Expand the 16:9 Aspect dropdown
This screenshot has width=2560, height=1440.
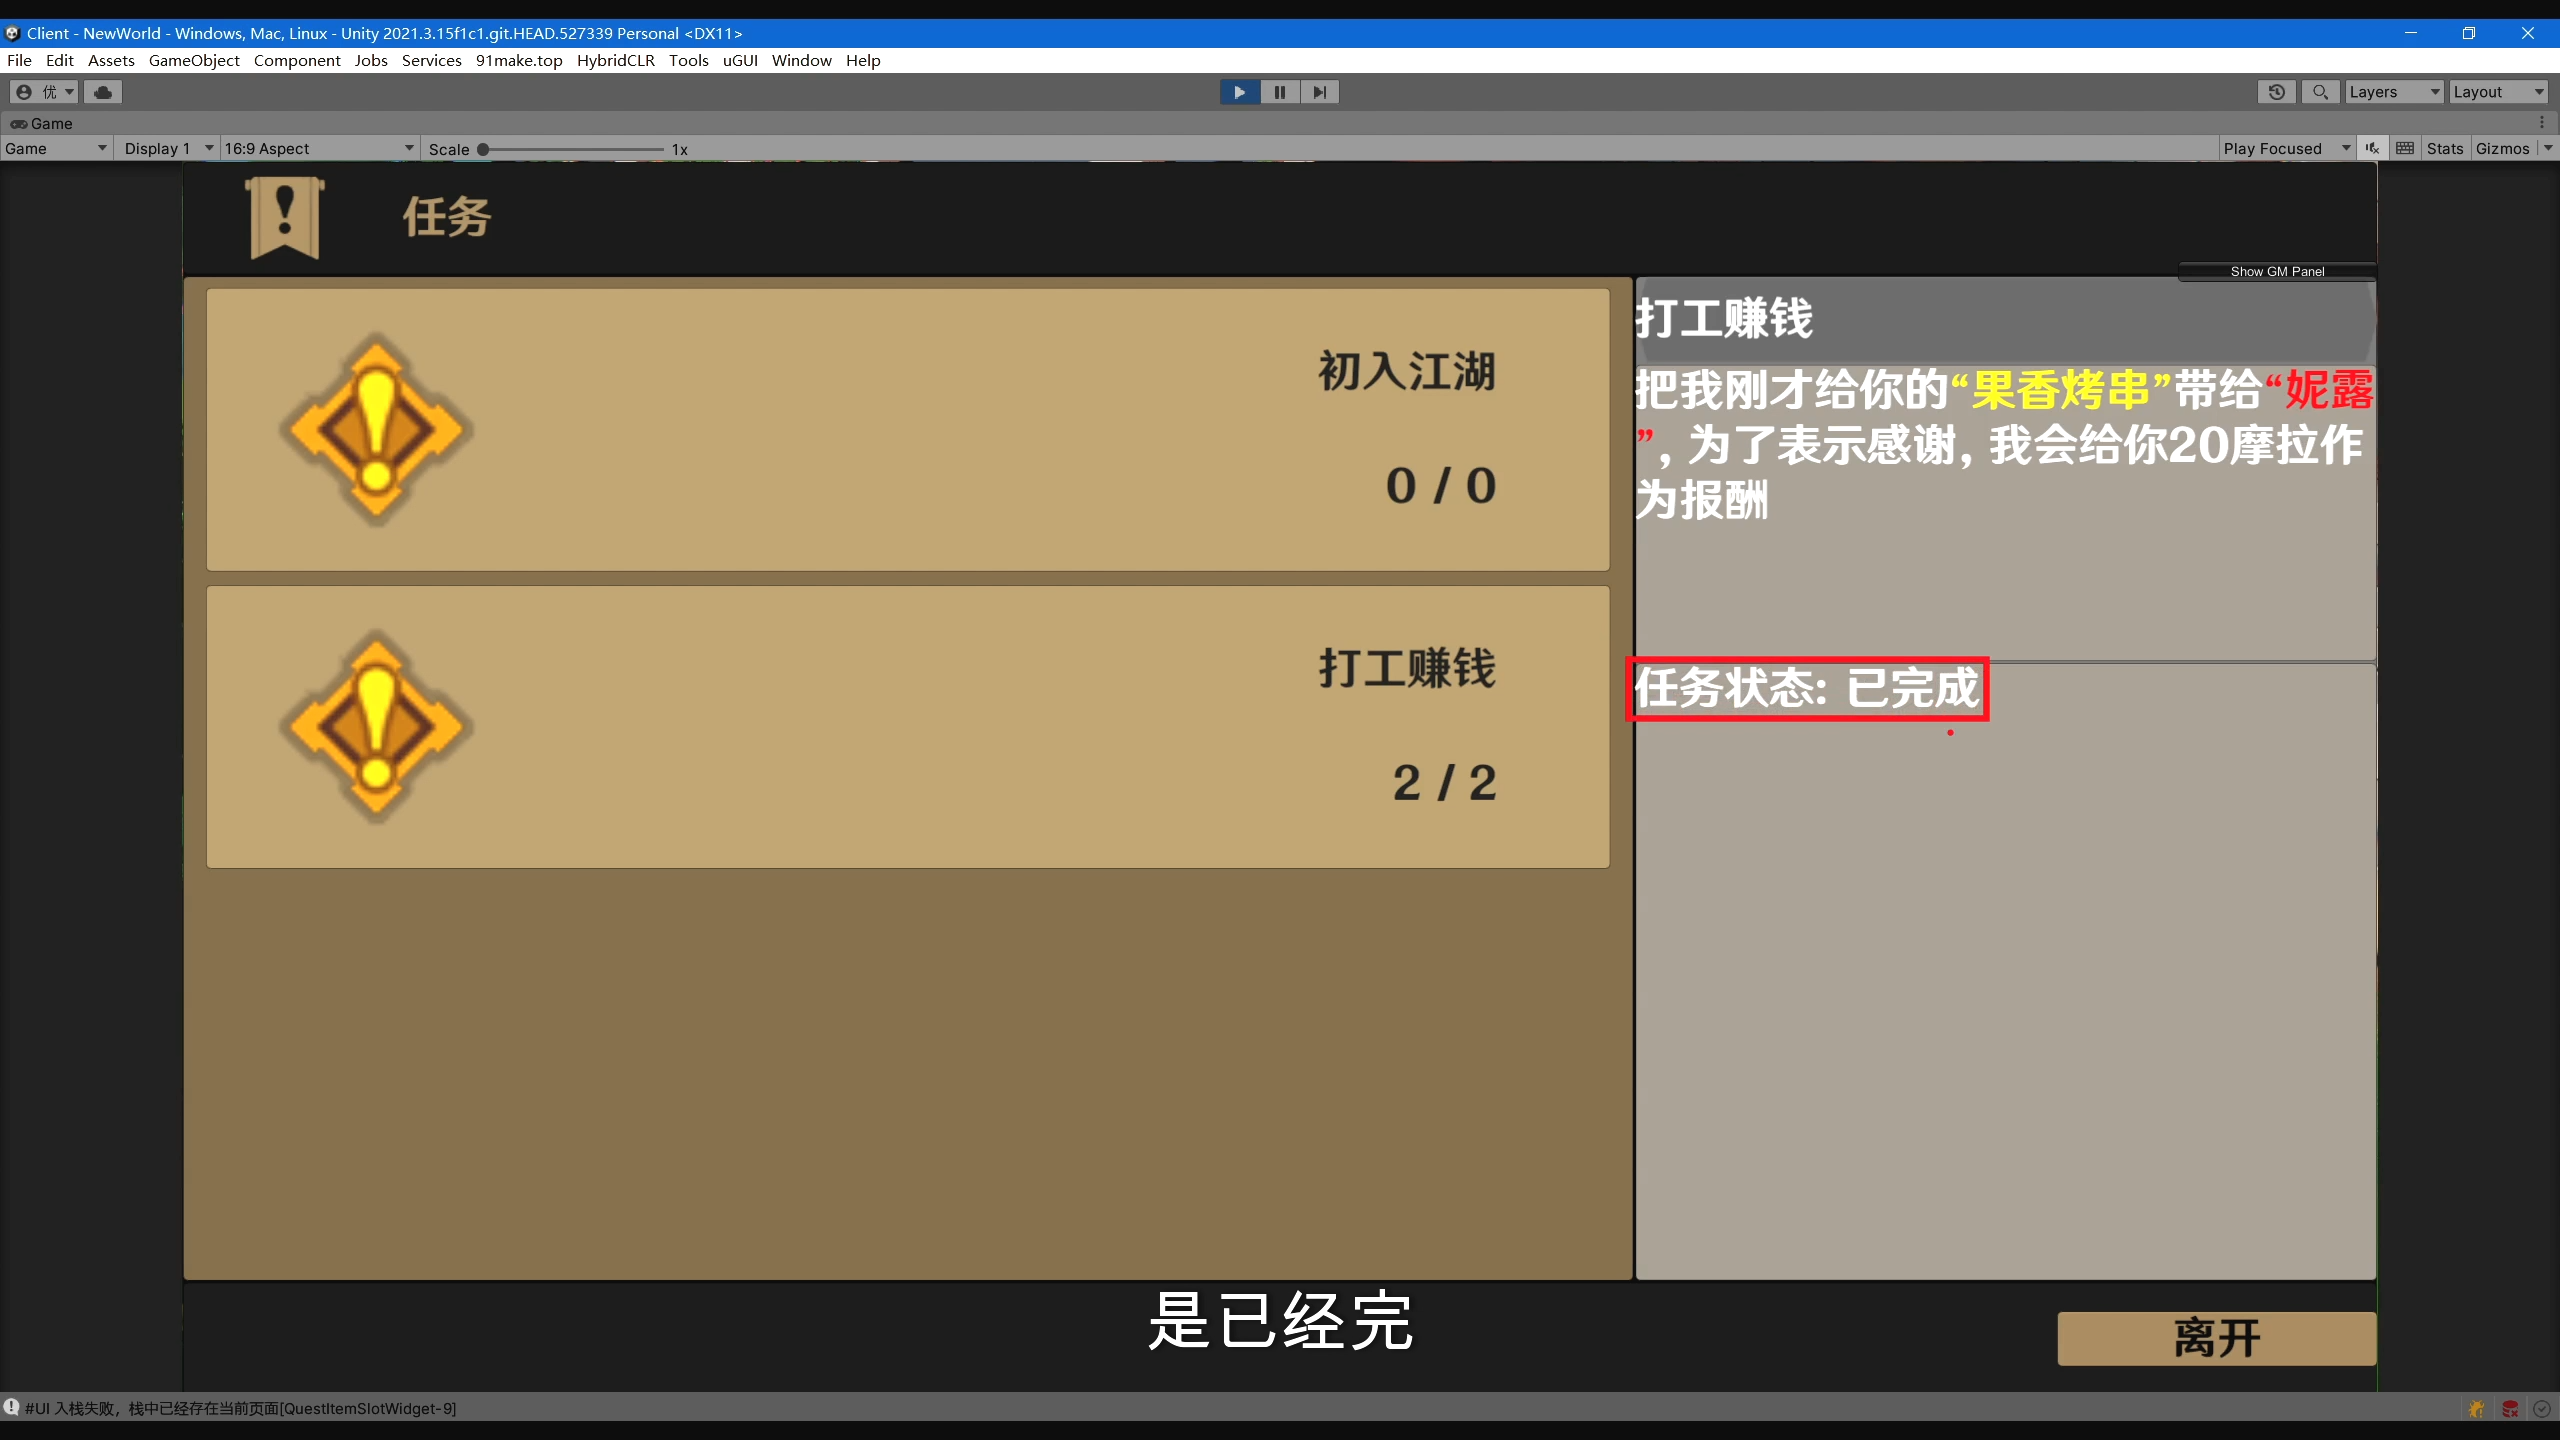[x=318, y=148]
